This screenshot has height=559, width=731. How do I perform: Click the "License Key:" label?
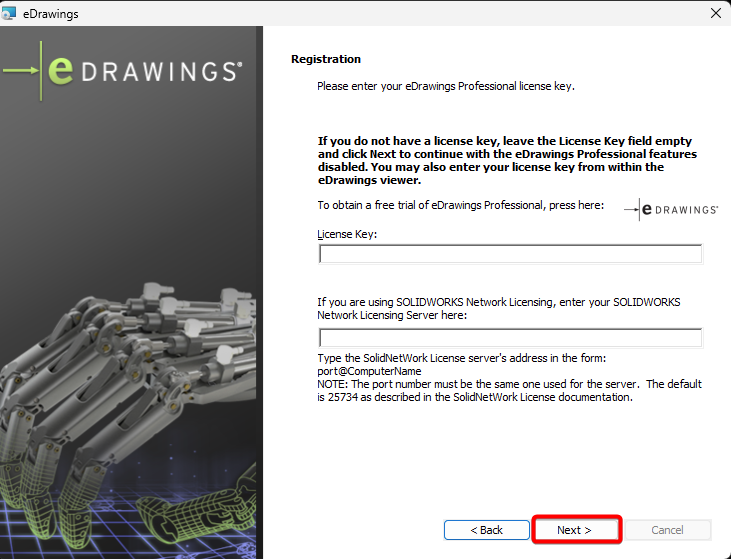(x=347, y=234)
